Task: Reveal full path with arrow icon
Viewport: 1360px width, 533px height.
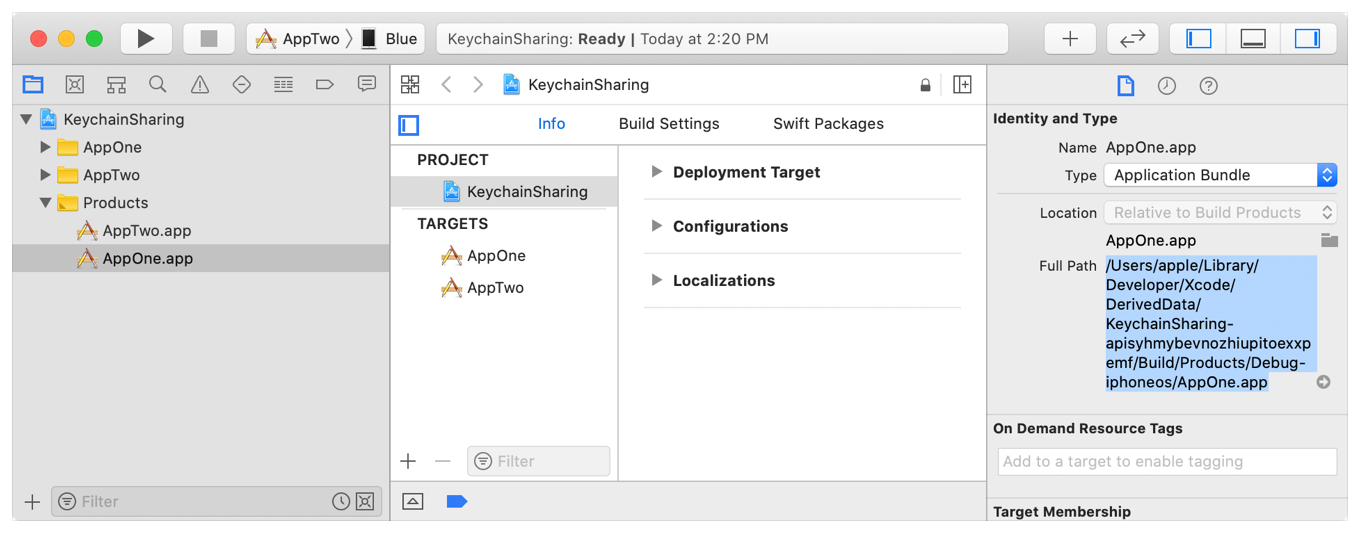Action: pyautogui.click(x=1323, y=382)
